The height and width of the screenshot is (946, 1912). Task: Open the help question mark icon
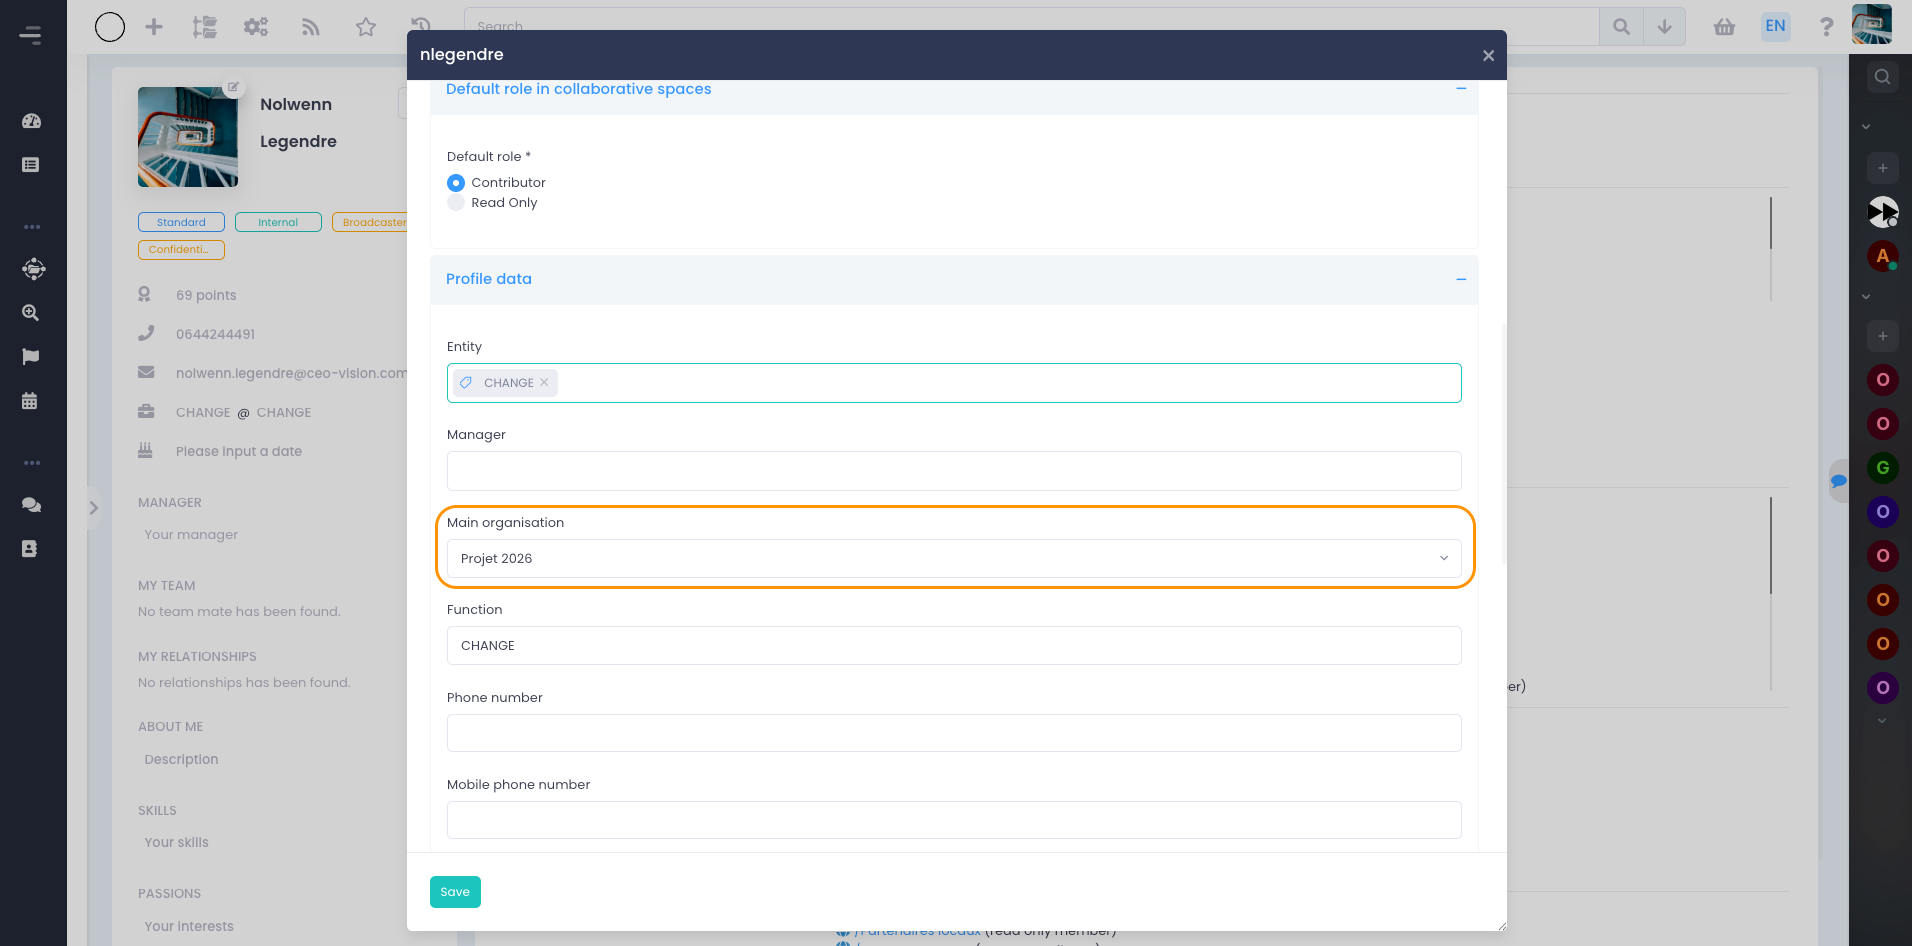coord(1827,27)
